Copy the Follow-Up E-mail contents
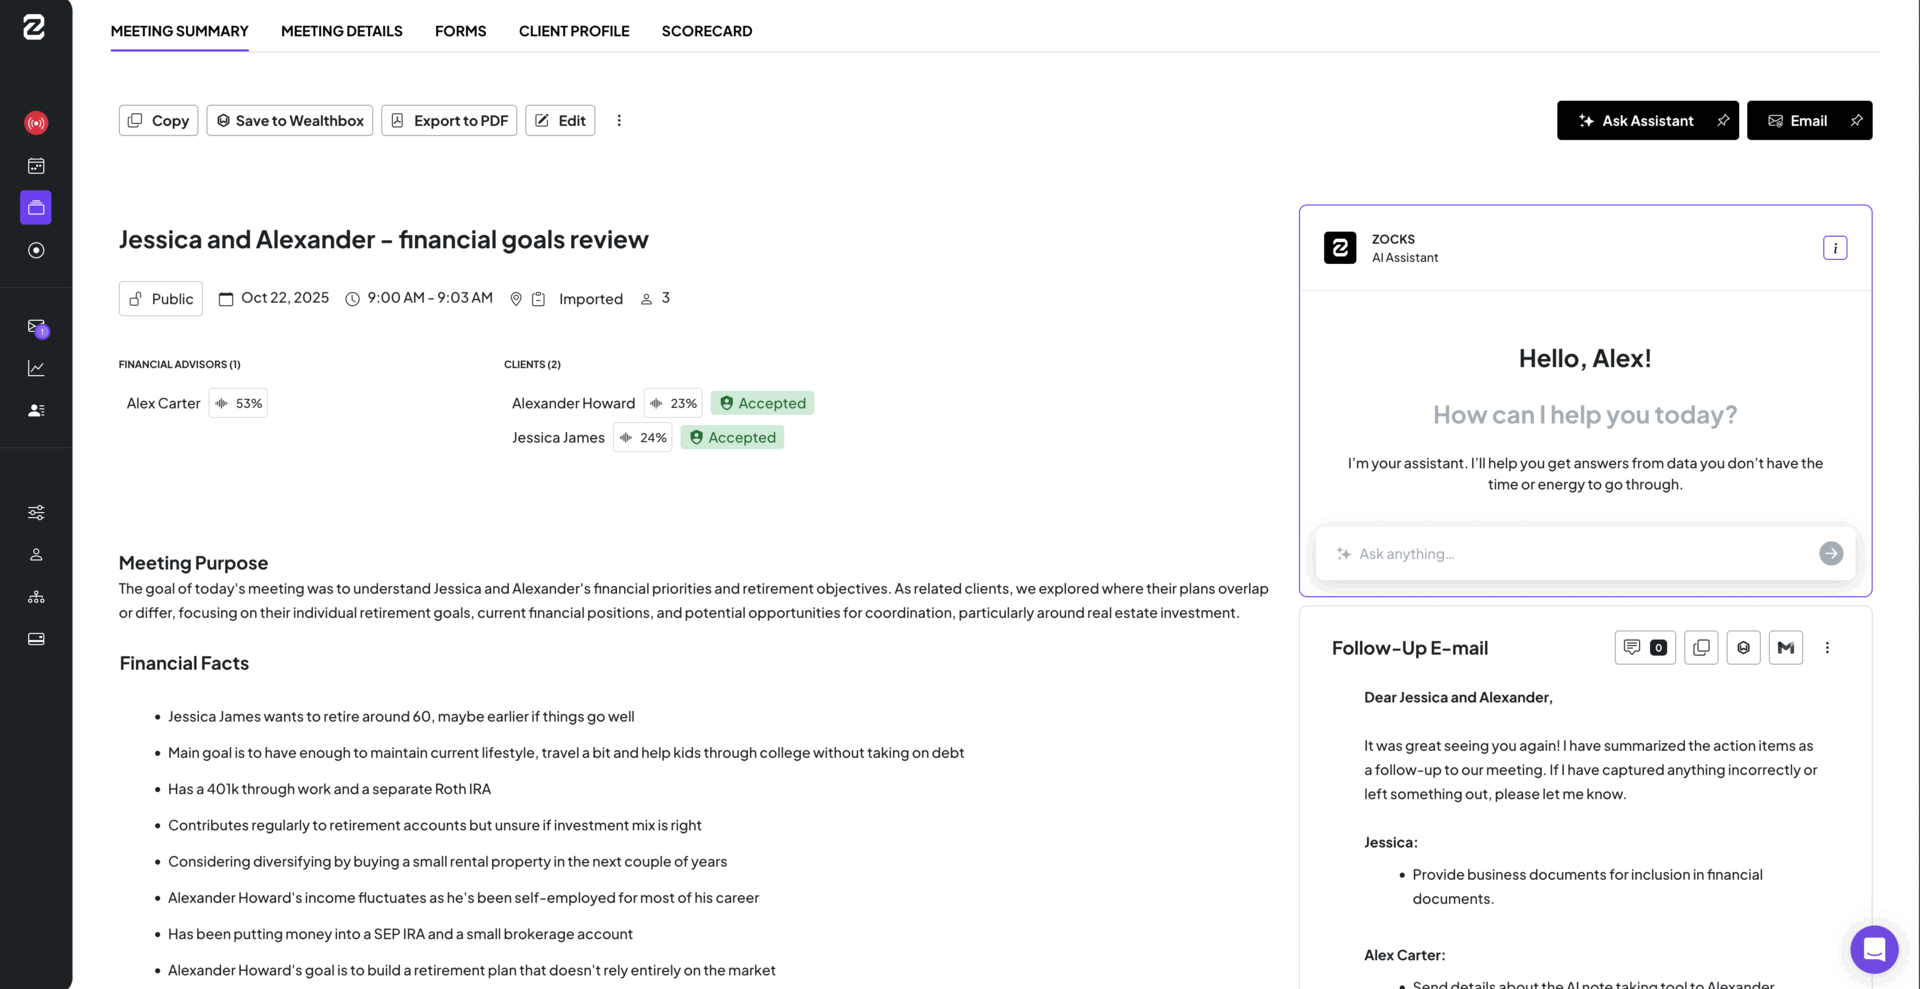1920x989 pixels. click(x=1701, y=647)
